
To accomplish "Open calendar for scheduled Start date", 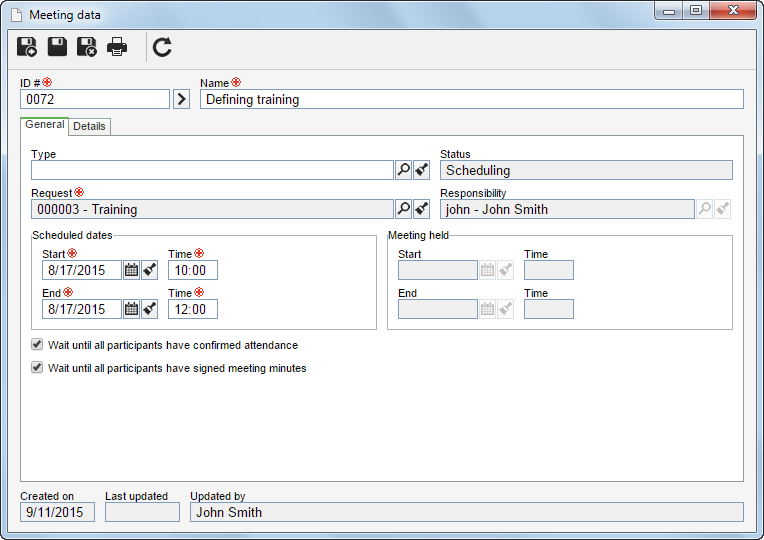I will (131, 270).
